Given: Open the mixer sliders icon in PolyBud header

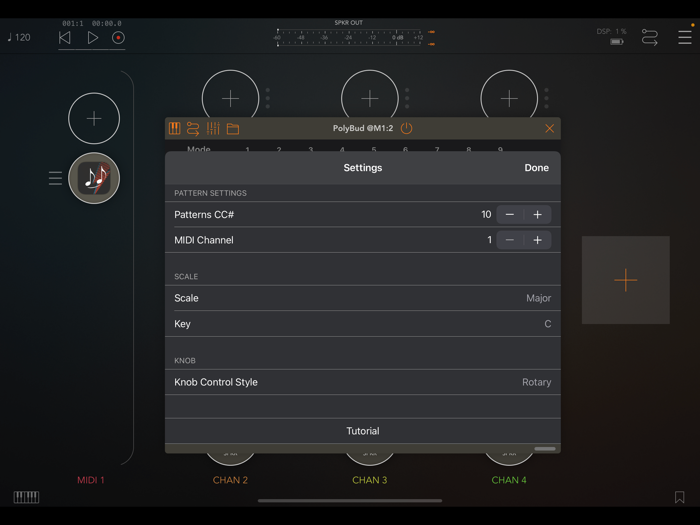Looking at the screenshot, I should 213,129.
